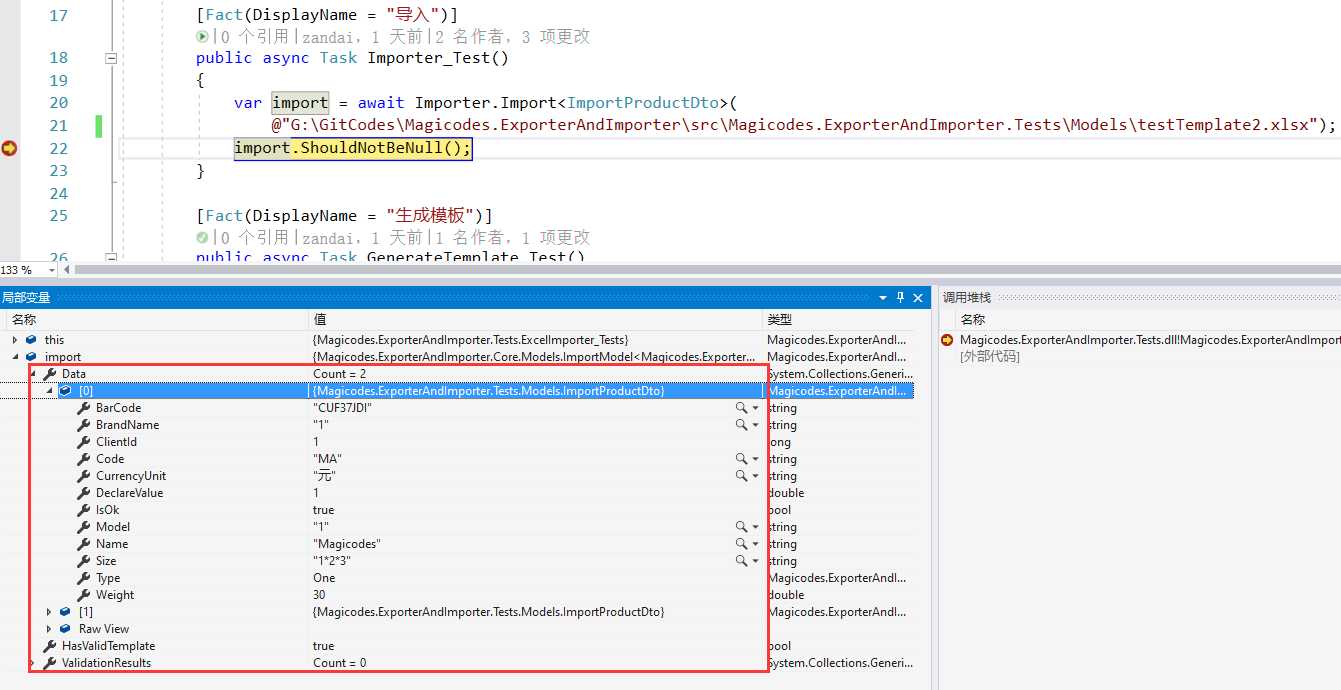Open the text visualizer magnifier for Name
Screen dimensions: 1341x690
[741, 544]
